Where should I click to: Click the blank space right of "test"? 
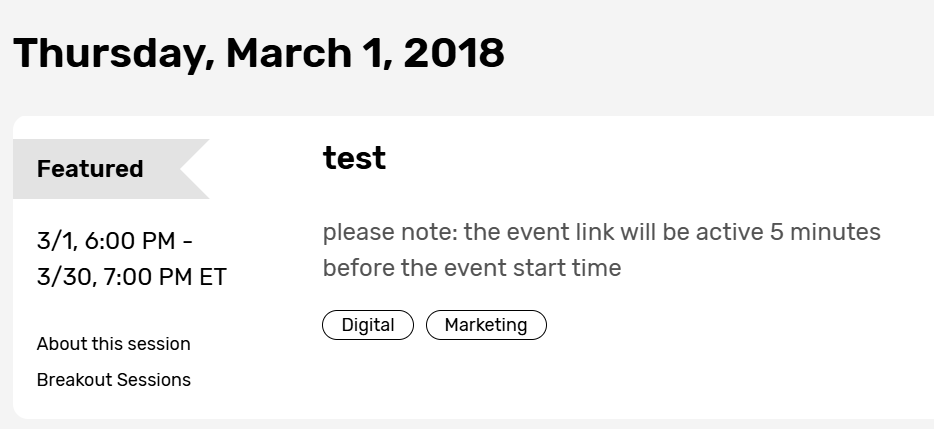[650, 158]
